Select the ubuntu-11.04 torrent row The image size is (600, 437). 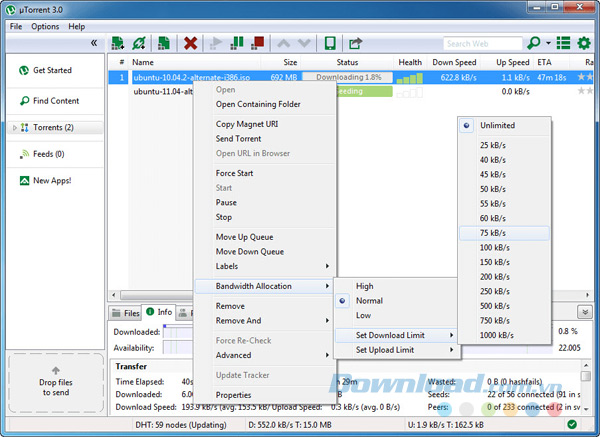click(163, 91)
